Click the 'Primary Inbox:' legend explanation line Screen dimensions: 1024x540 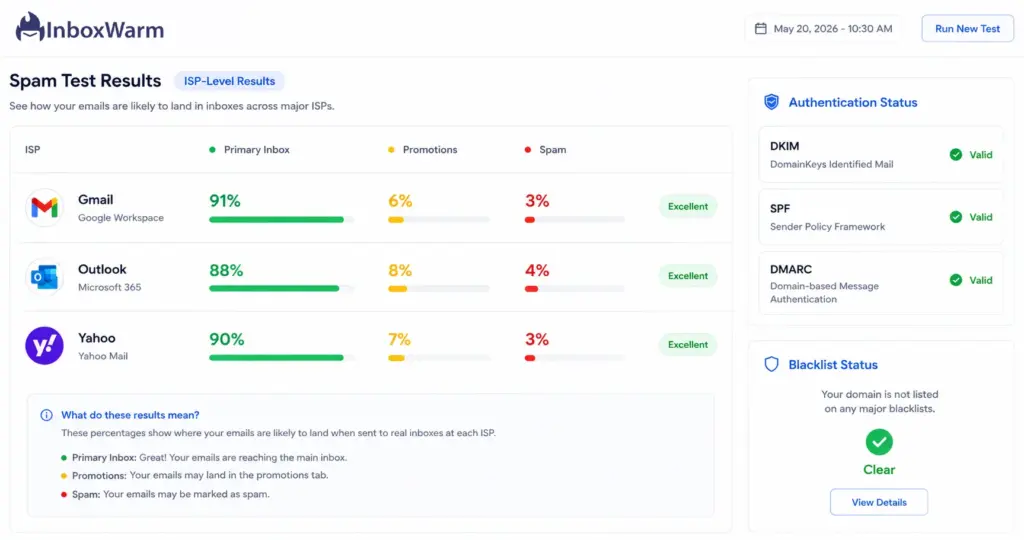[209, 458]
